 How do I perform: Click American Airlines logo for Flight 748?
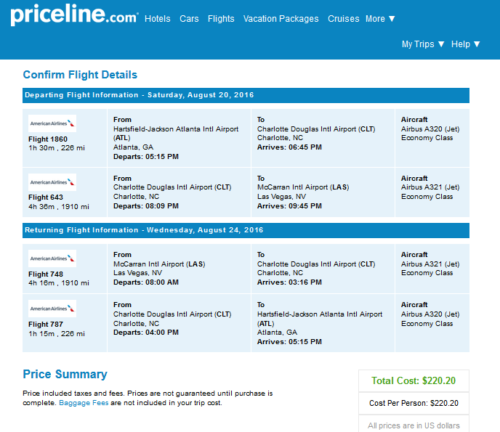click(52, 258)
